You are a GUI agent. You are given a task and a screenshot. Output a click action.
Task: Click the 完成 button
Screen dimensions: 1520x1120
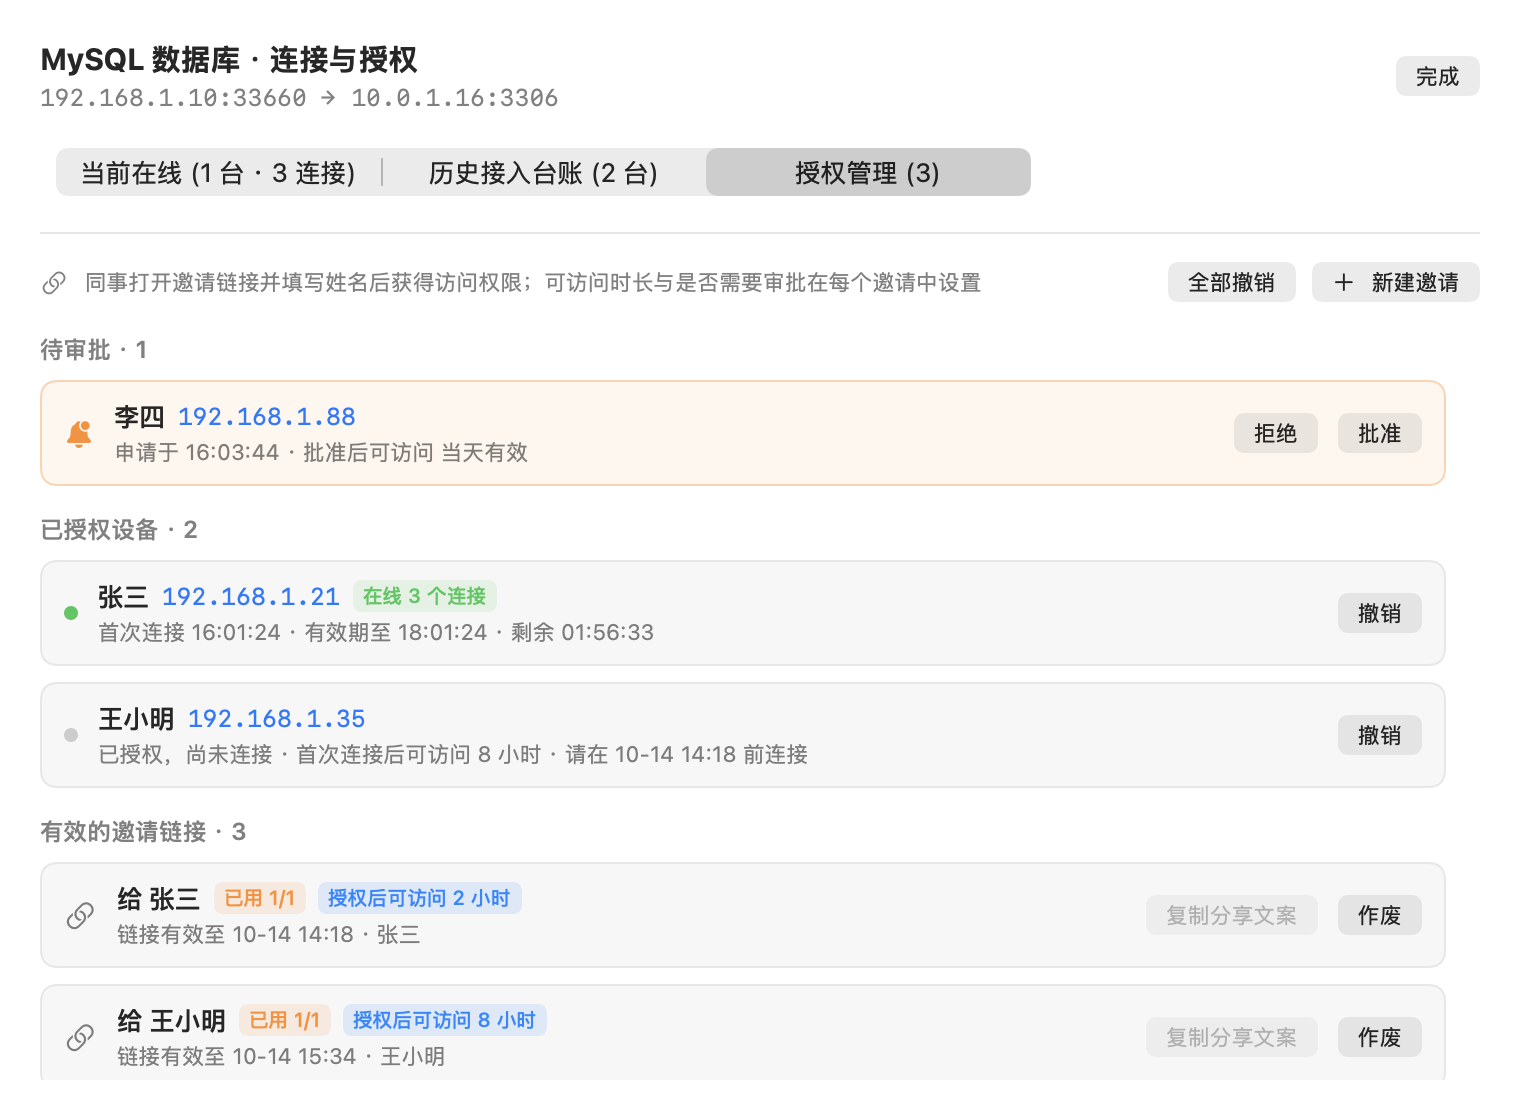point(1437,76)
